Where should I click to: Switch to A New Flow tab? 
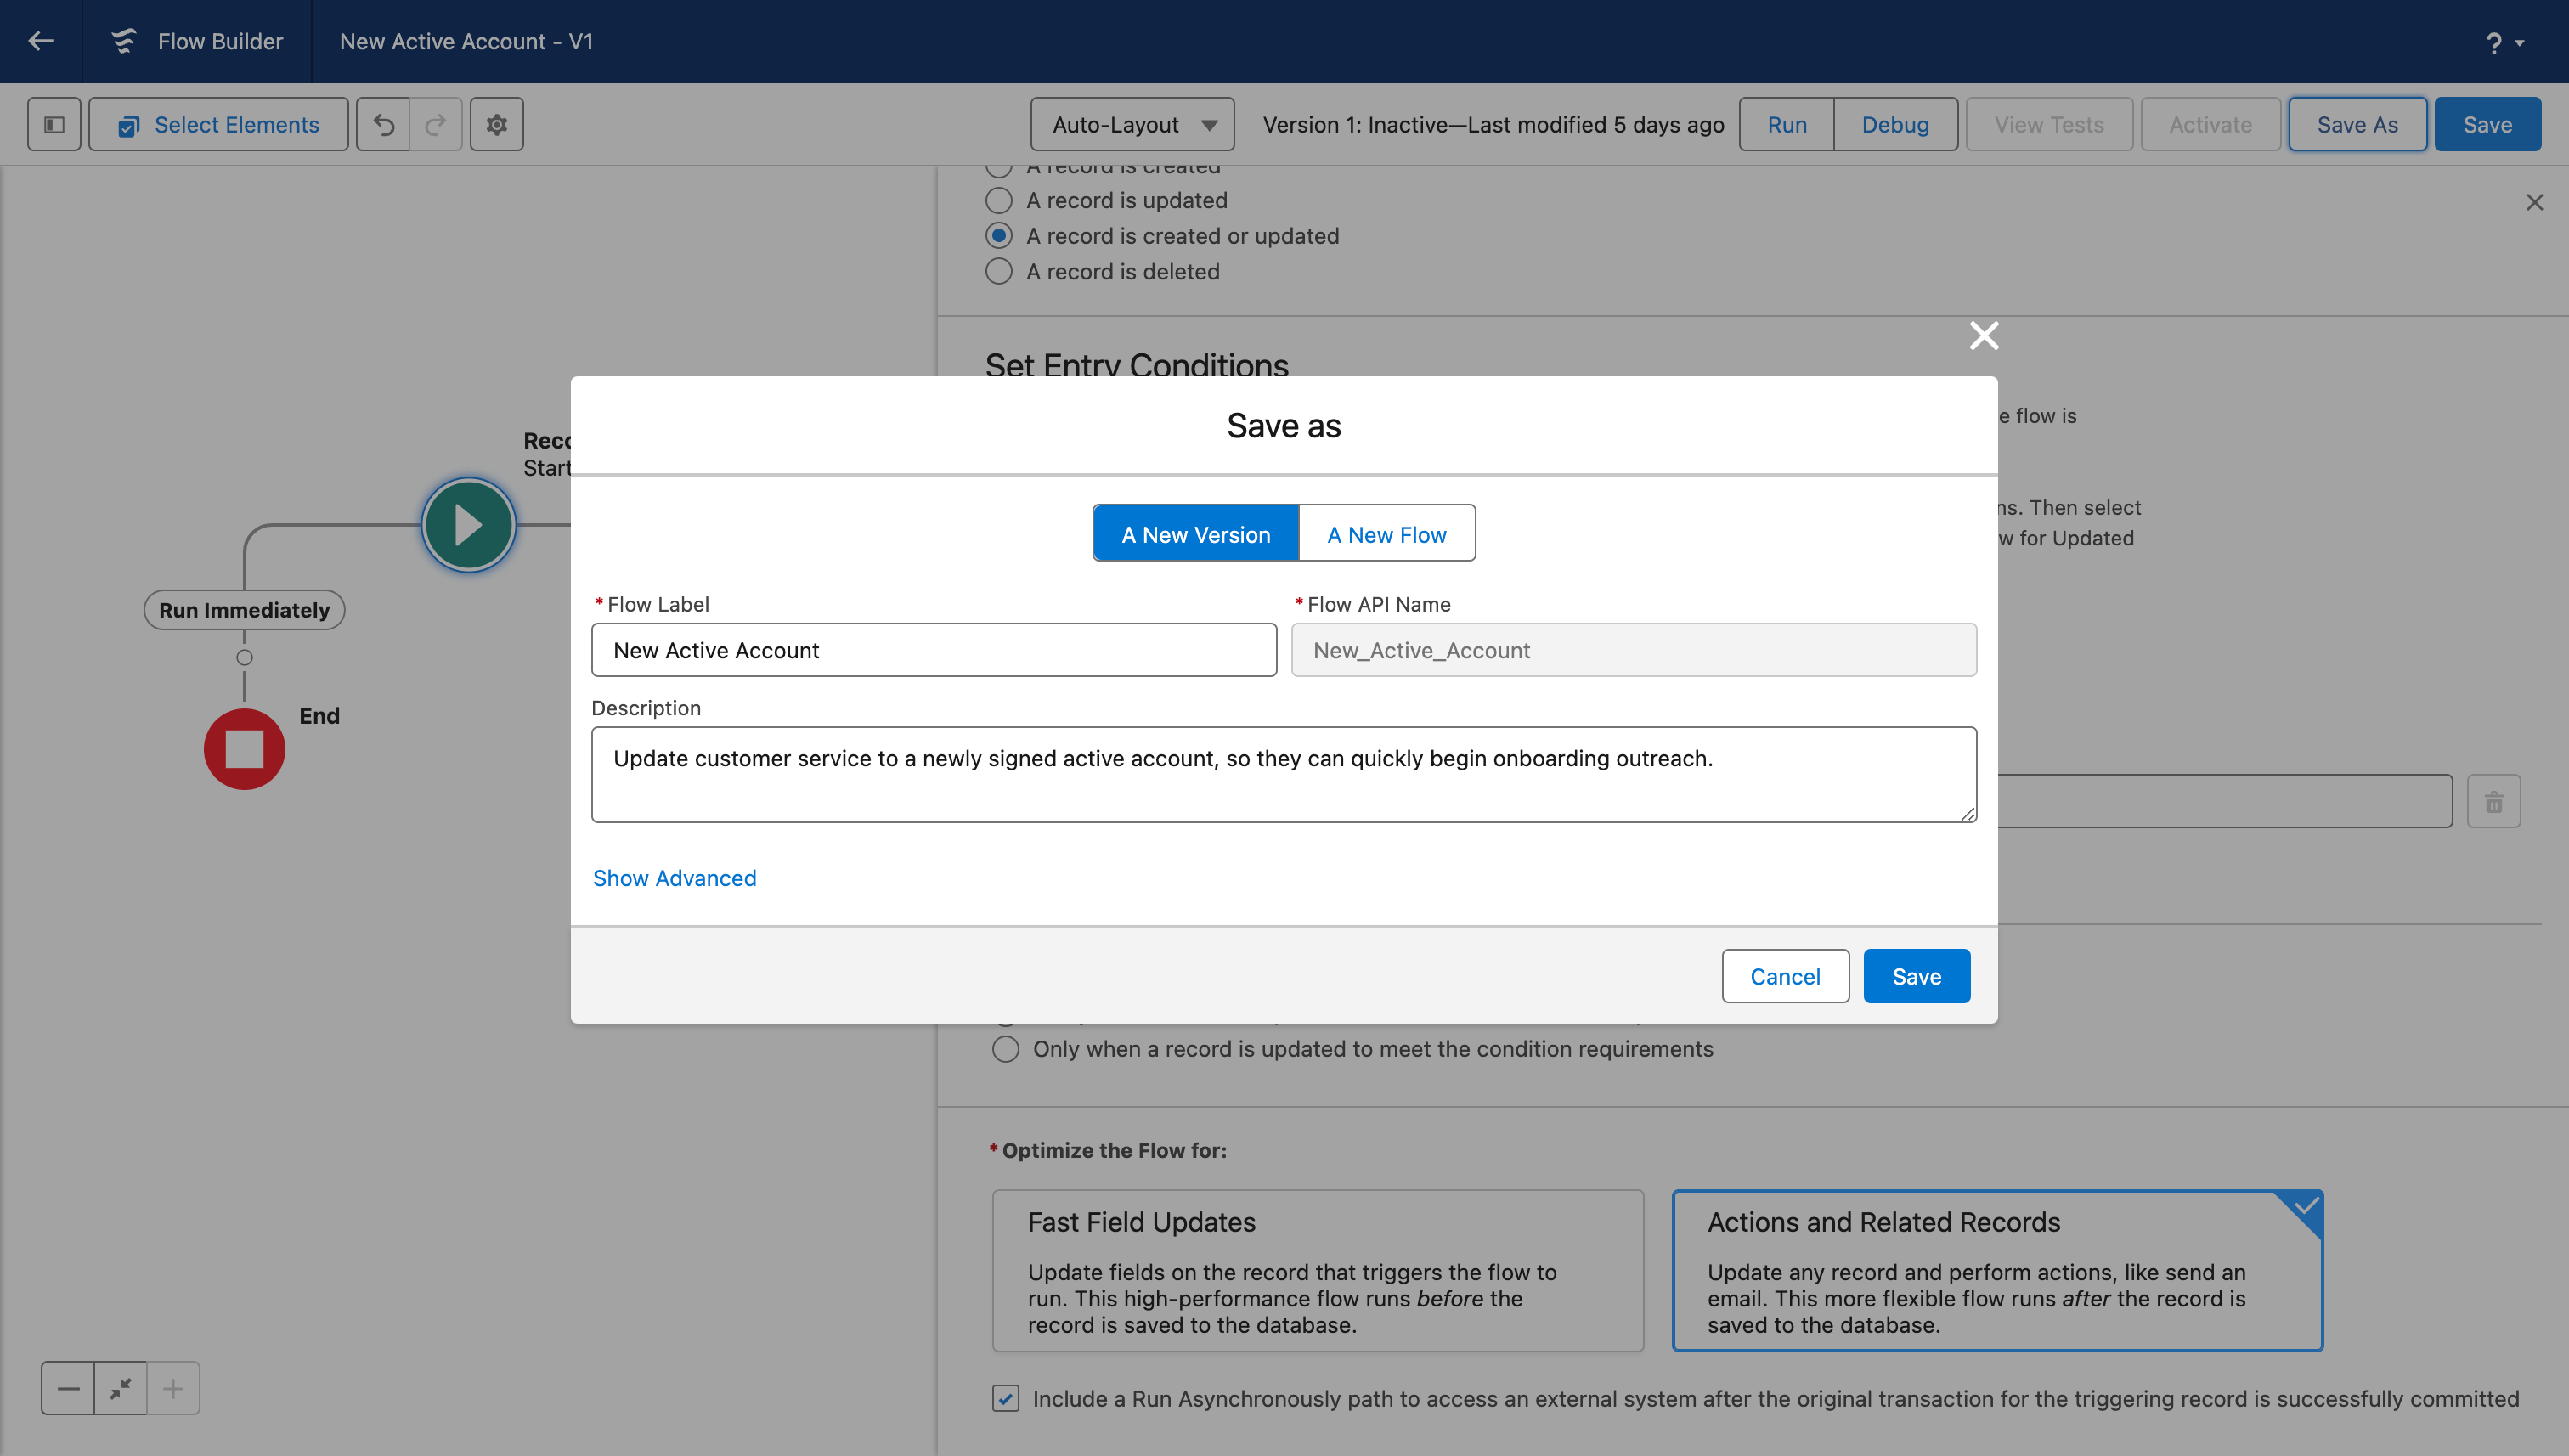(x=1386, y=534)
